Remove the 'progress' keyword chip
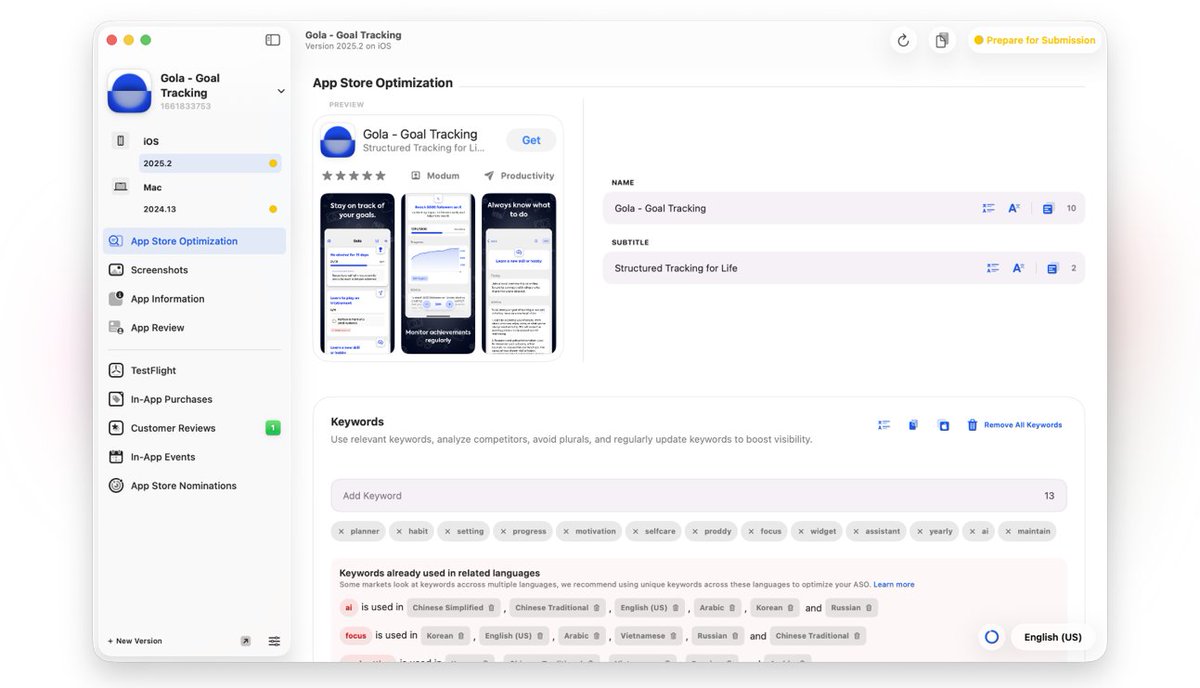 pyautogui.click(x=503, y=532)
